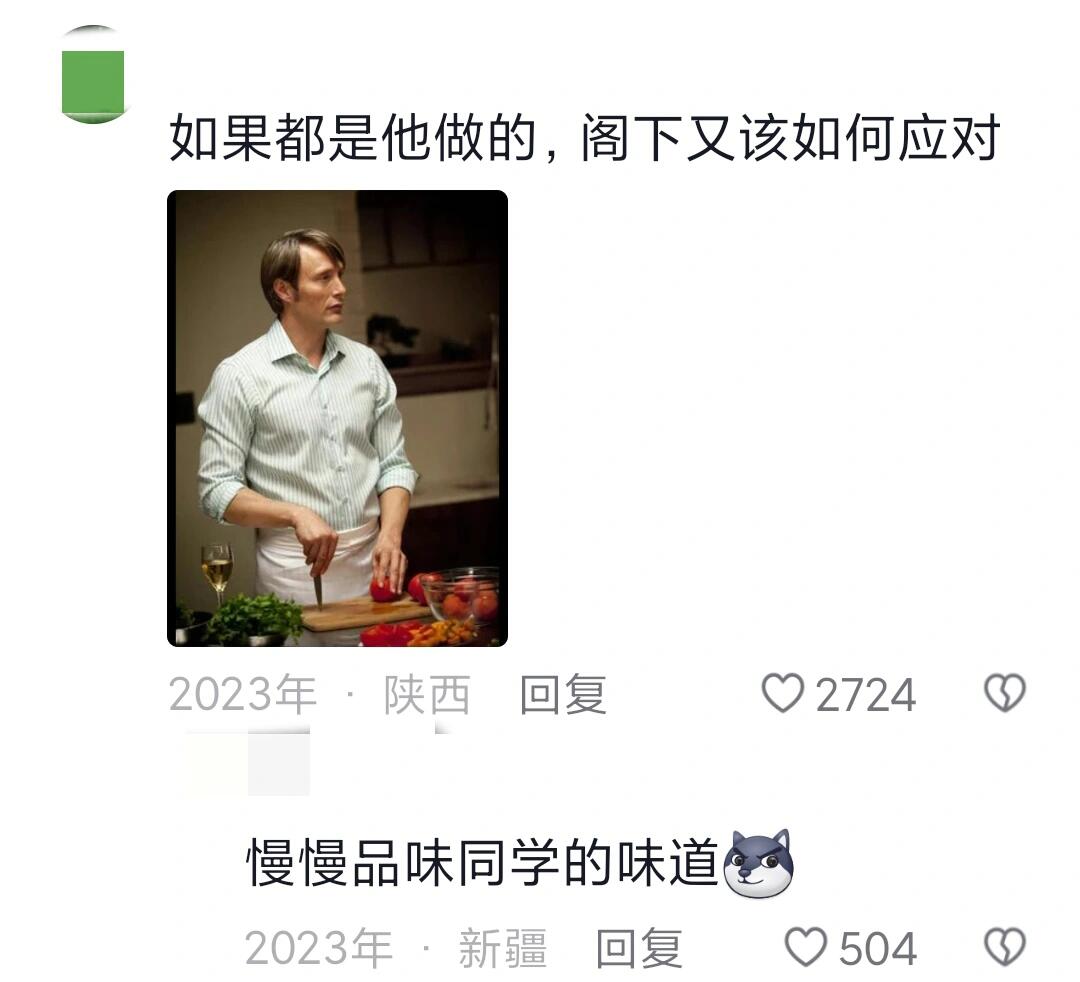Screen dimensions: 1080x982
Task: Like the comment with 2724 likes
Action: (x=783, y=693)
